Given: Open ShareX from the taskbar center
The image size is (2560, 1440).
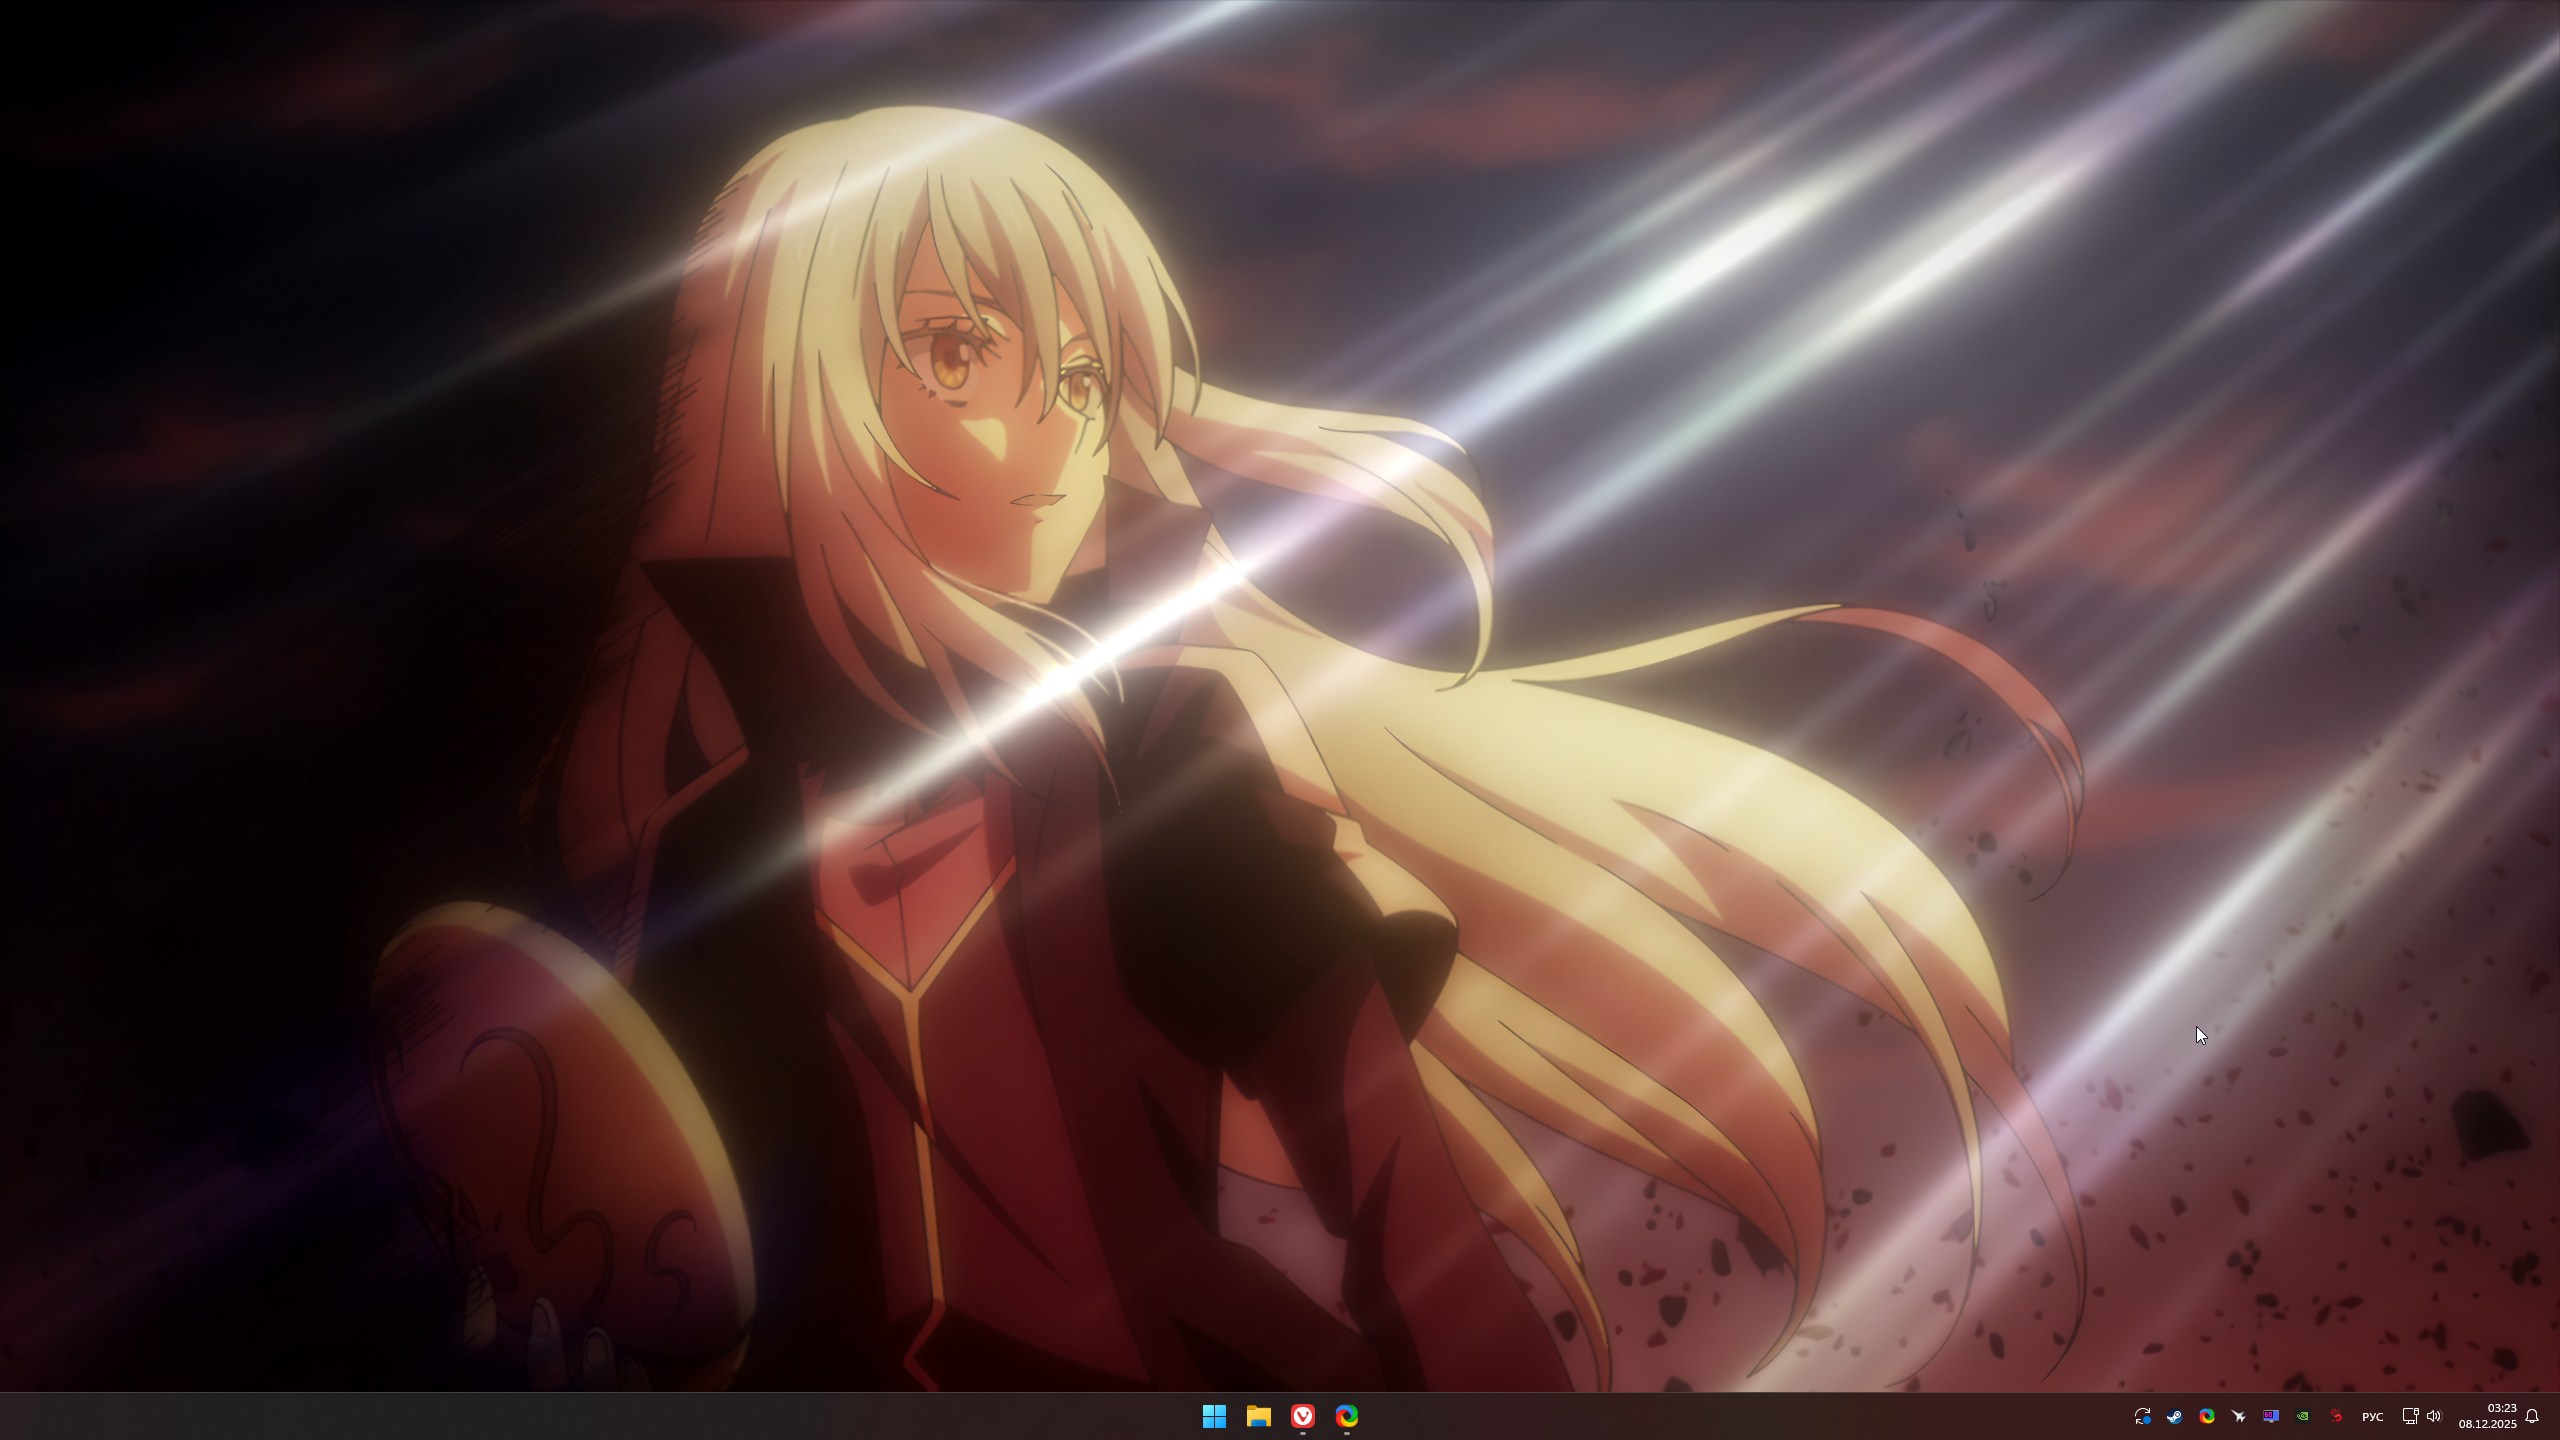Looking at the screenshot, I should click(x=1346, y=1416).
